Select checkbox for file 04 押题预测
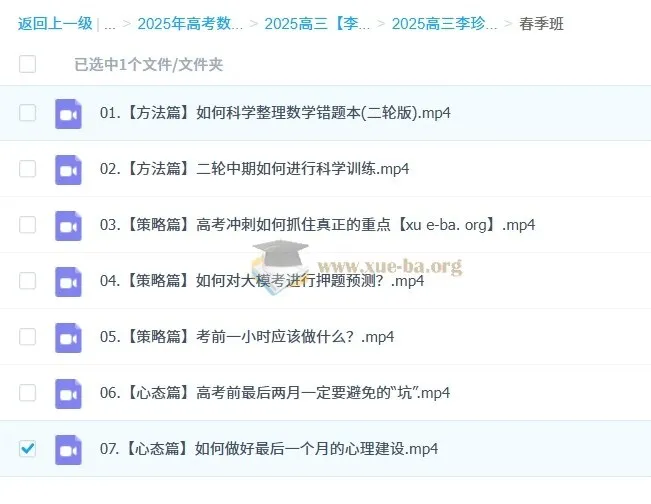 27,281
